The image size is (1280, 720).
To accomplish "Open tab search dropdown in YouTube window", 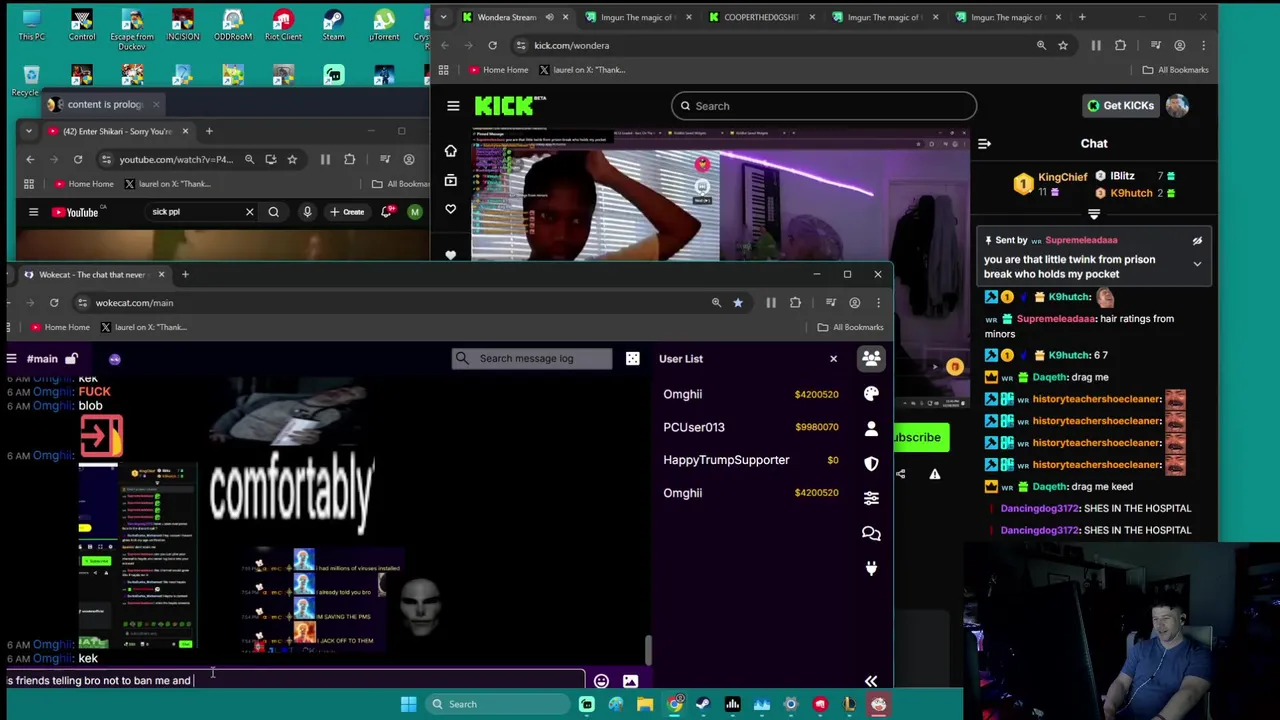I will pos(28,131).
